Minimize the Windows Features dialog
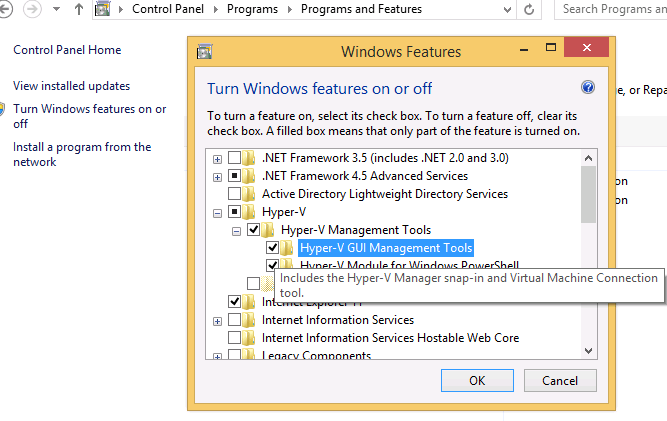 (x=524, y=49)
